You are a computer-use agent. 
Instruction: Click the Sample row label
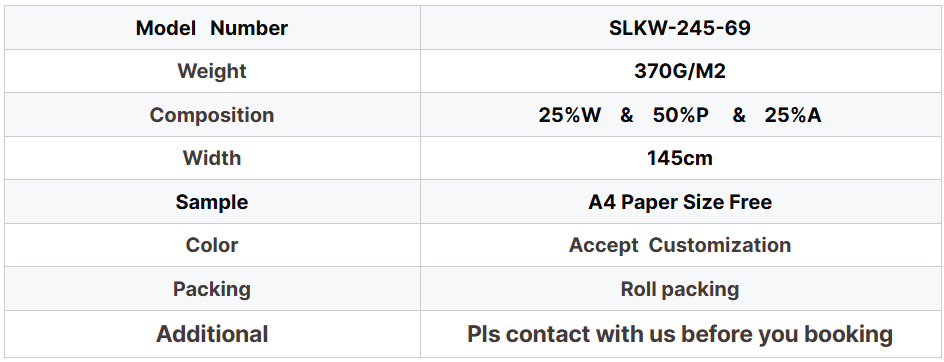click(212, 202)
